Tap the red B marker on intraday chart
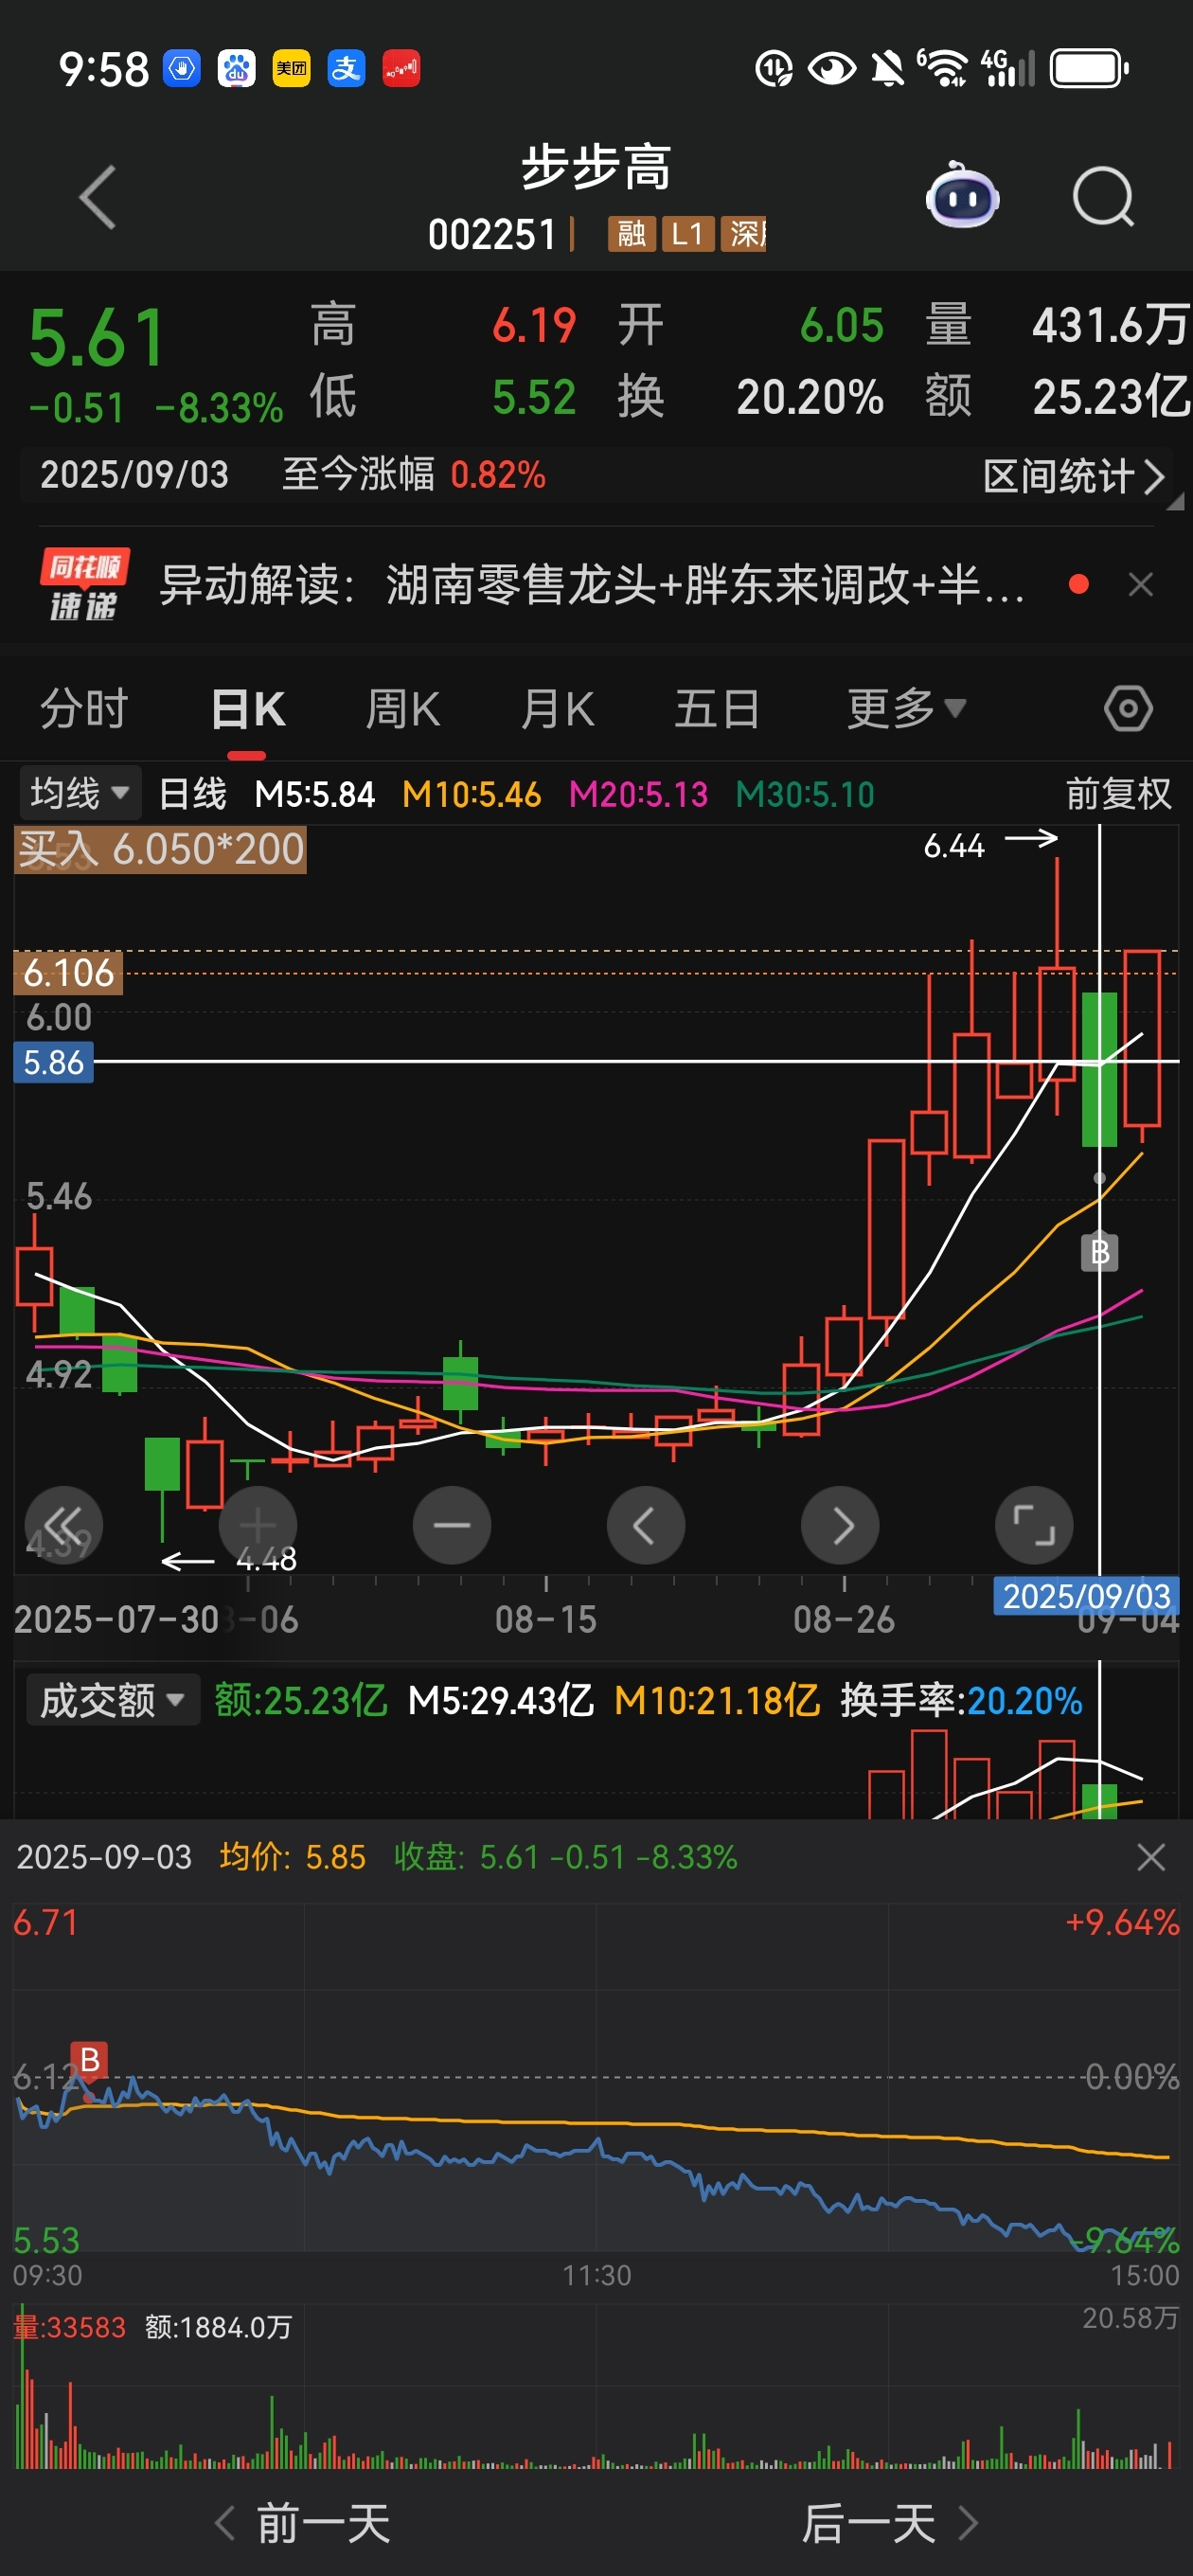This screenshot has width=1193, height=2576. click(x=90, y=2060)
